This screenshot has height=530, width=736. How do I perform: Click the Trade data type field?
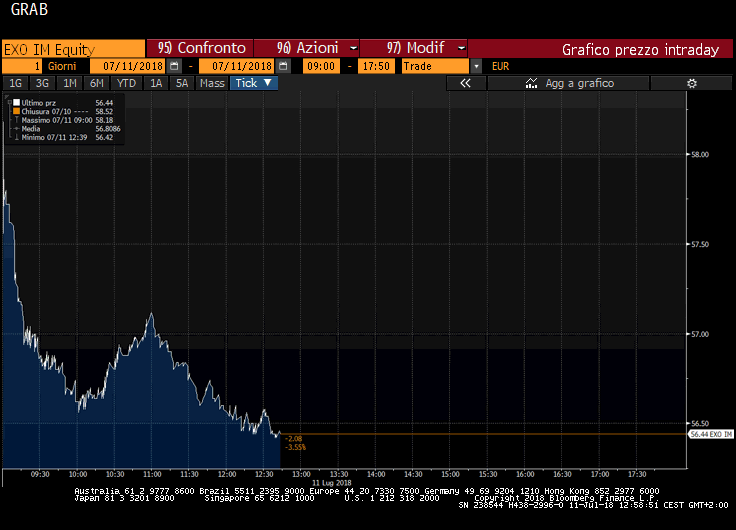(436, 66)
